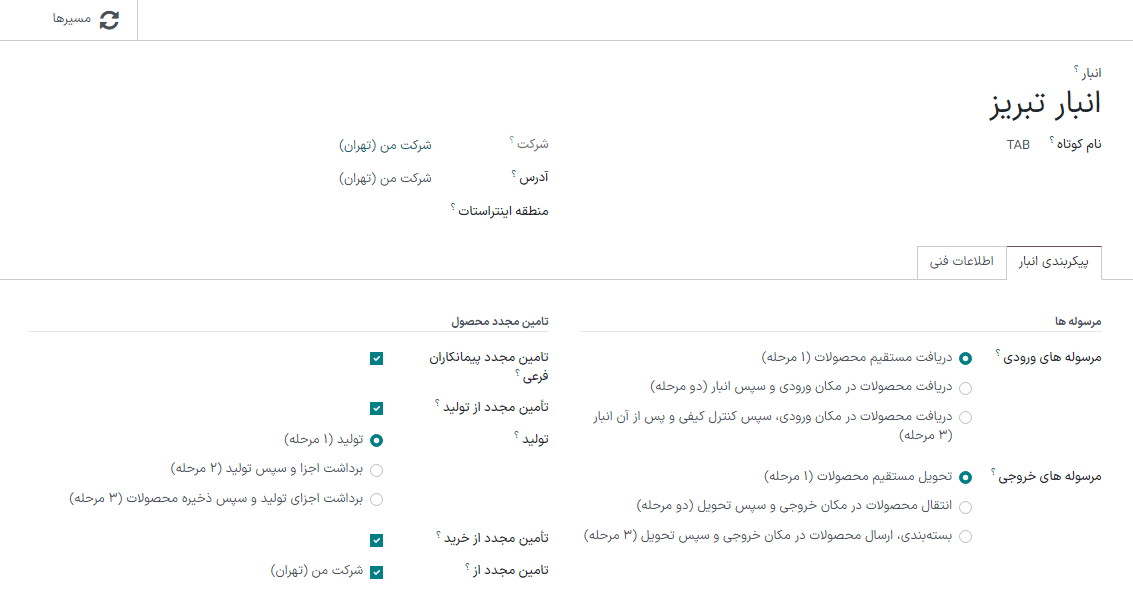Toggle شرکت من (تهران) resupply checkbox
The height and width of the screenshot is (614, 1133).
[376, 572]
